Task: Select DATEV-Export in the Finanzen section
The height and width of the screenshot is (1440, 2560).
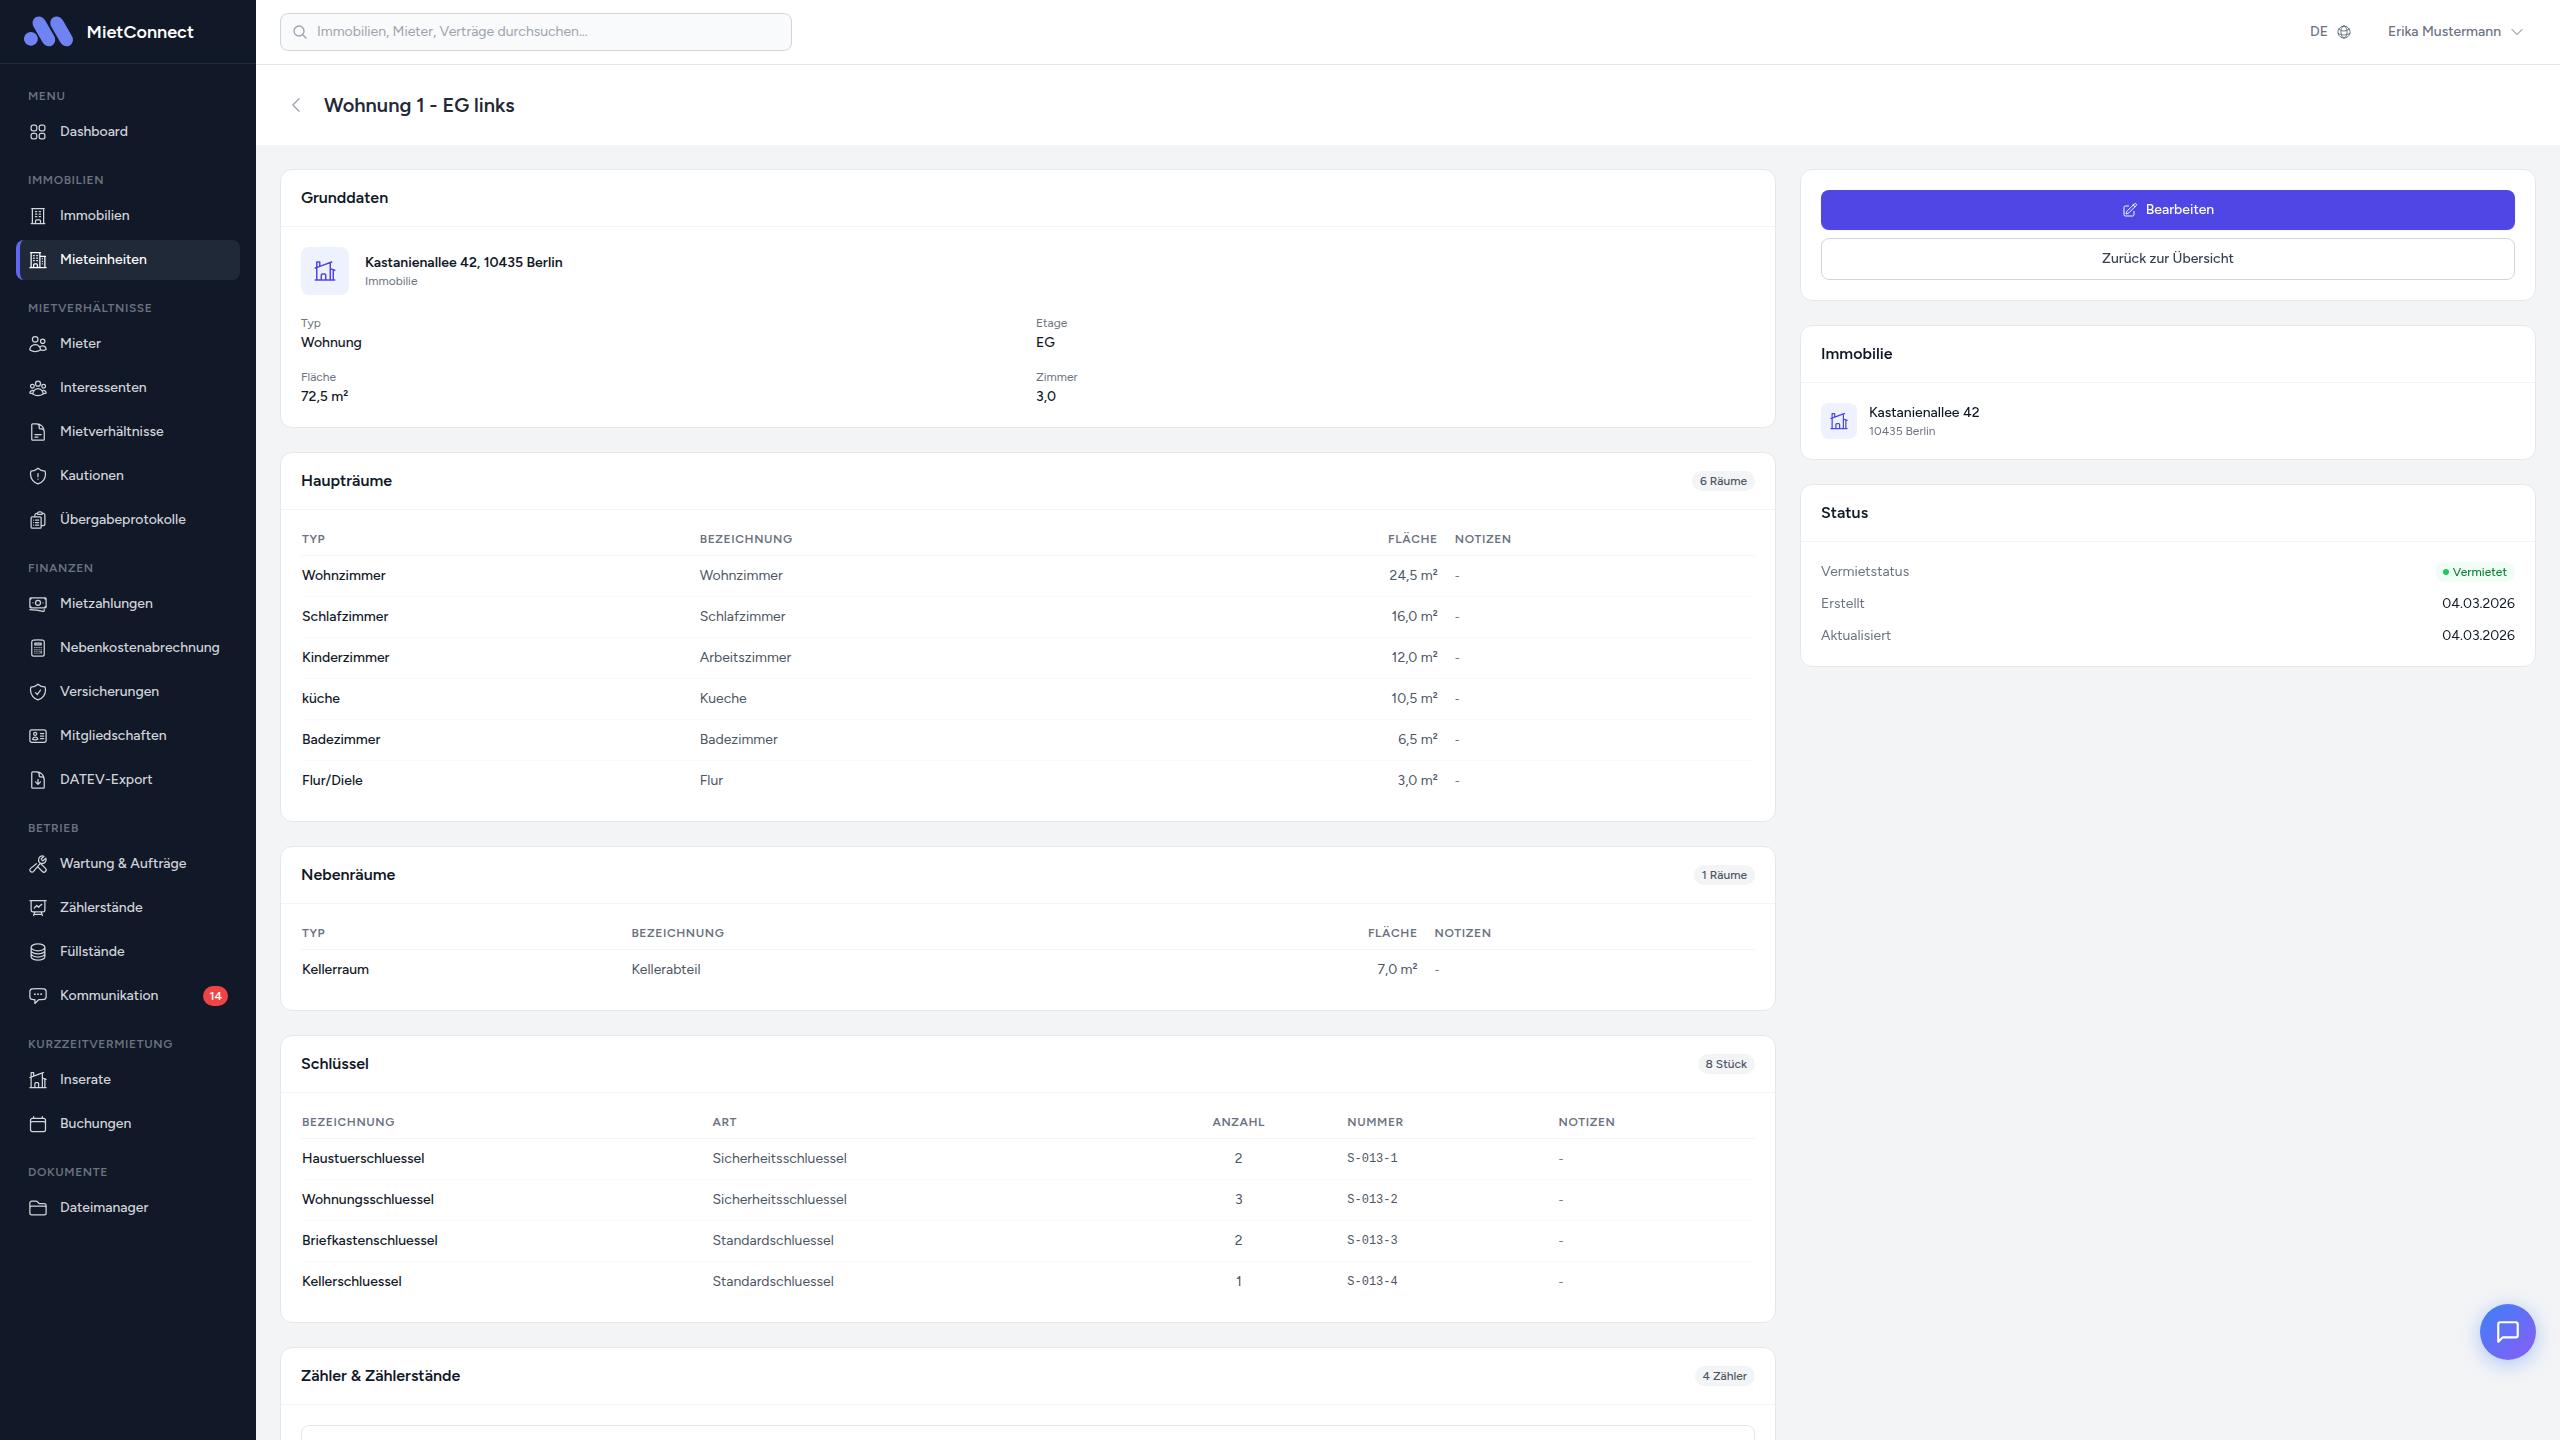Action: coord(106,780)
